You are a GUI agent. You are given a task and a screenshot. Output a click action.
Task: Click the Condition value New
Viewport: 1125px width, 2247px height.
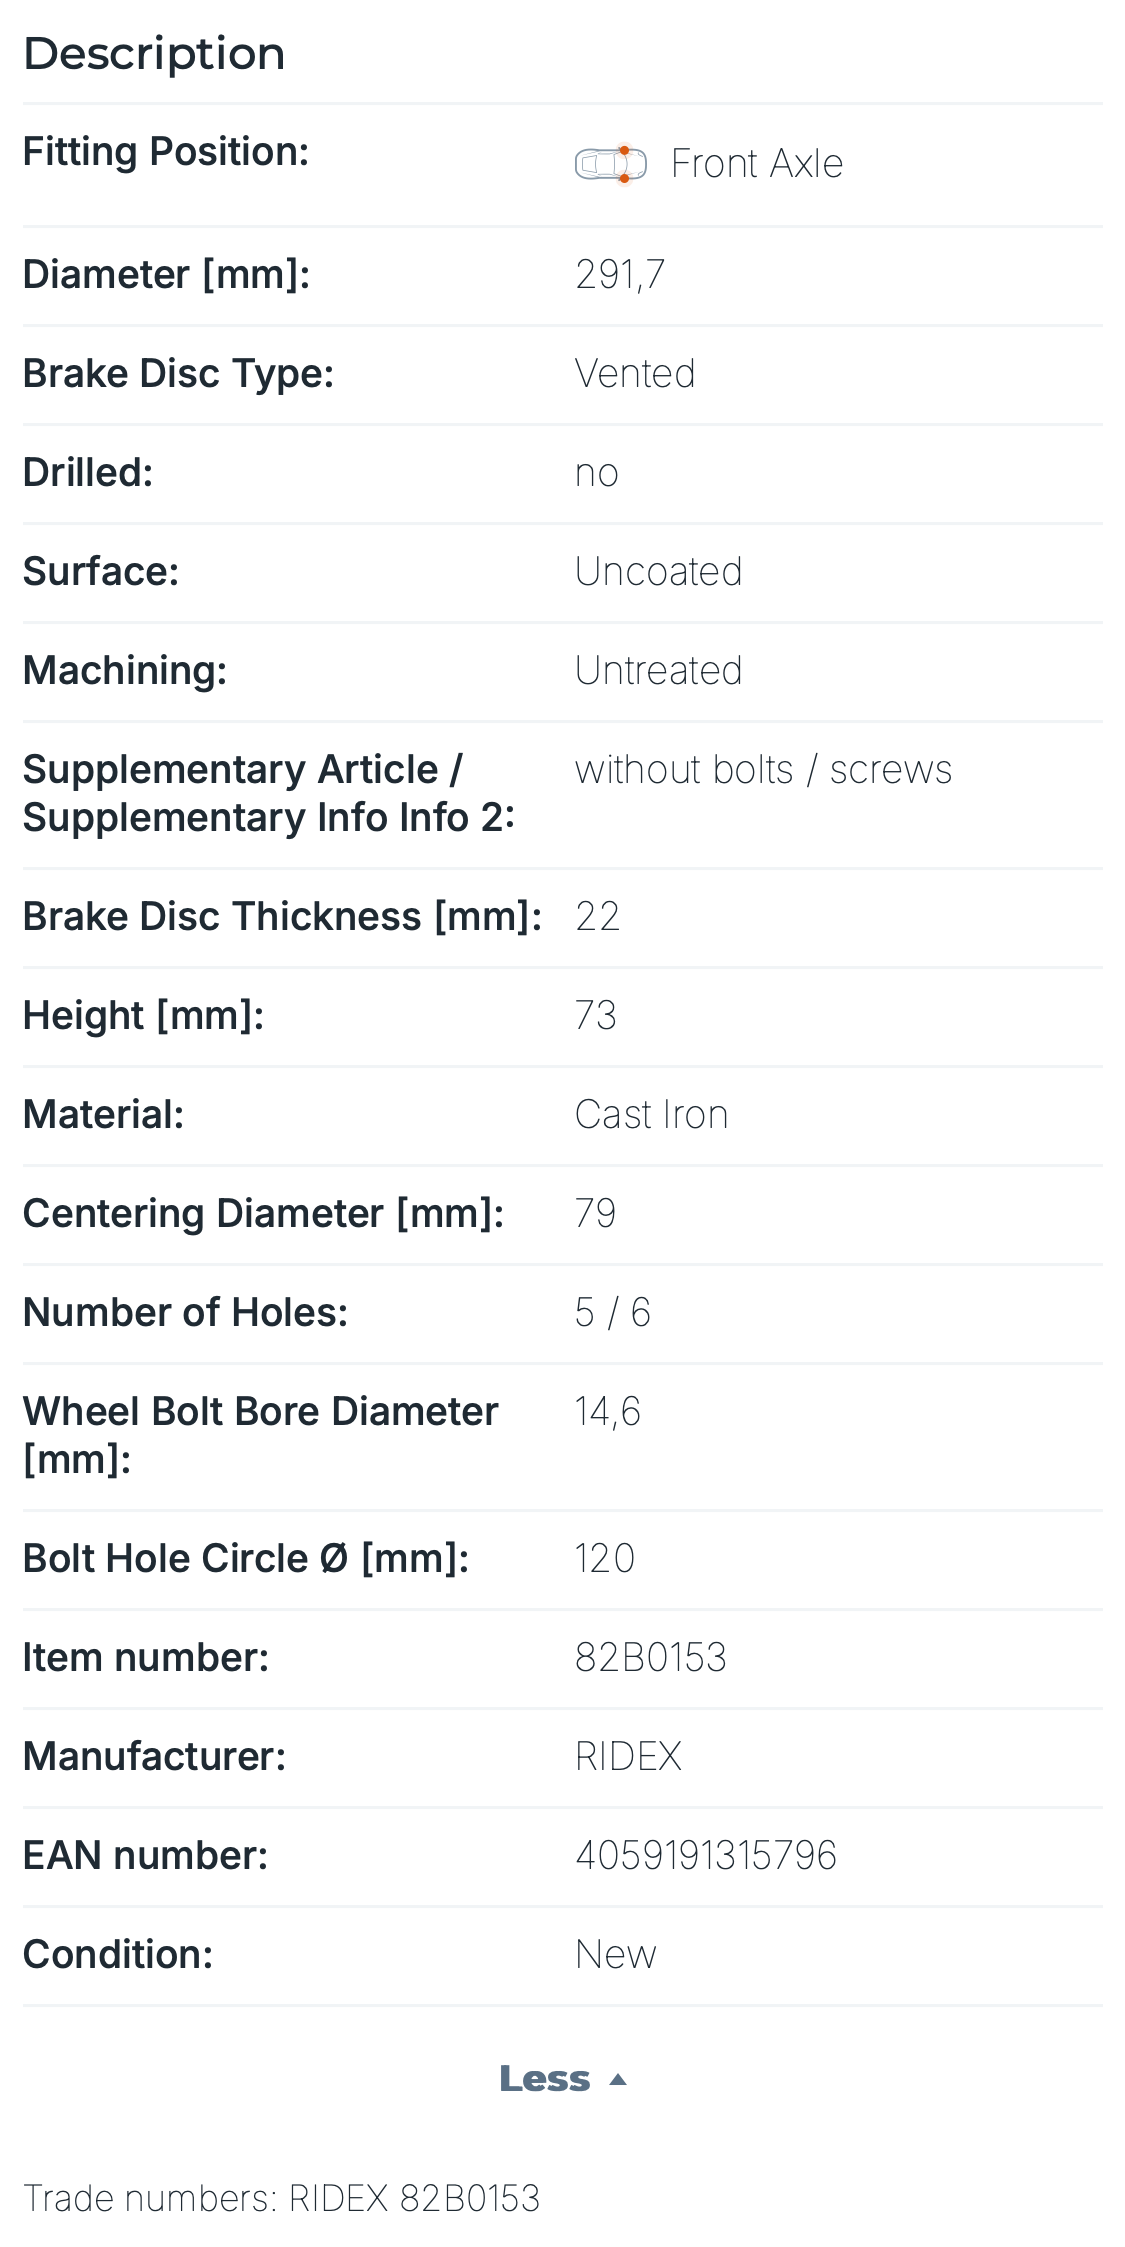614,1954
